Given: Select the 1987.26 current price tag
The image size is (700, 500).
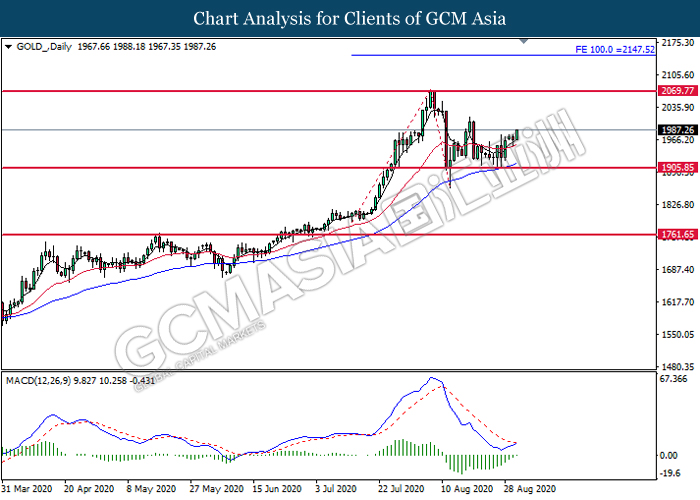Looking at the screenshot, I should [678, 130].
